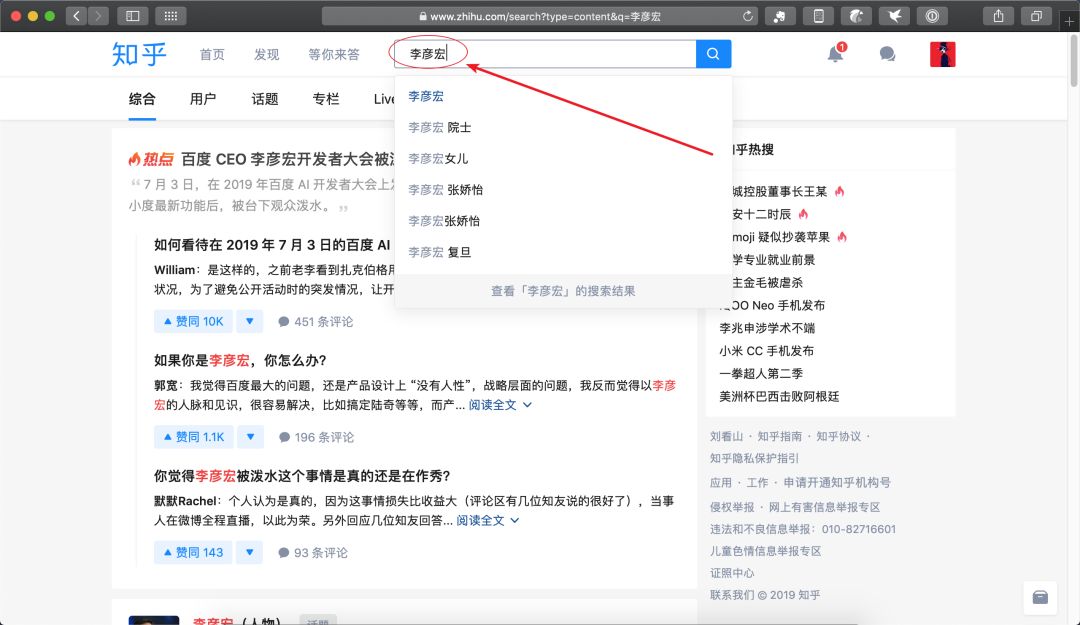Viewport: 1080px width, 625px height.
Task: Click the Safari address bar
Action: tap(539, 16)
